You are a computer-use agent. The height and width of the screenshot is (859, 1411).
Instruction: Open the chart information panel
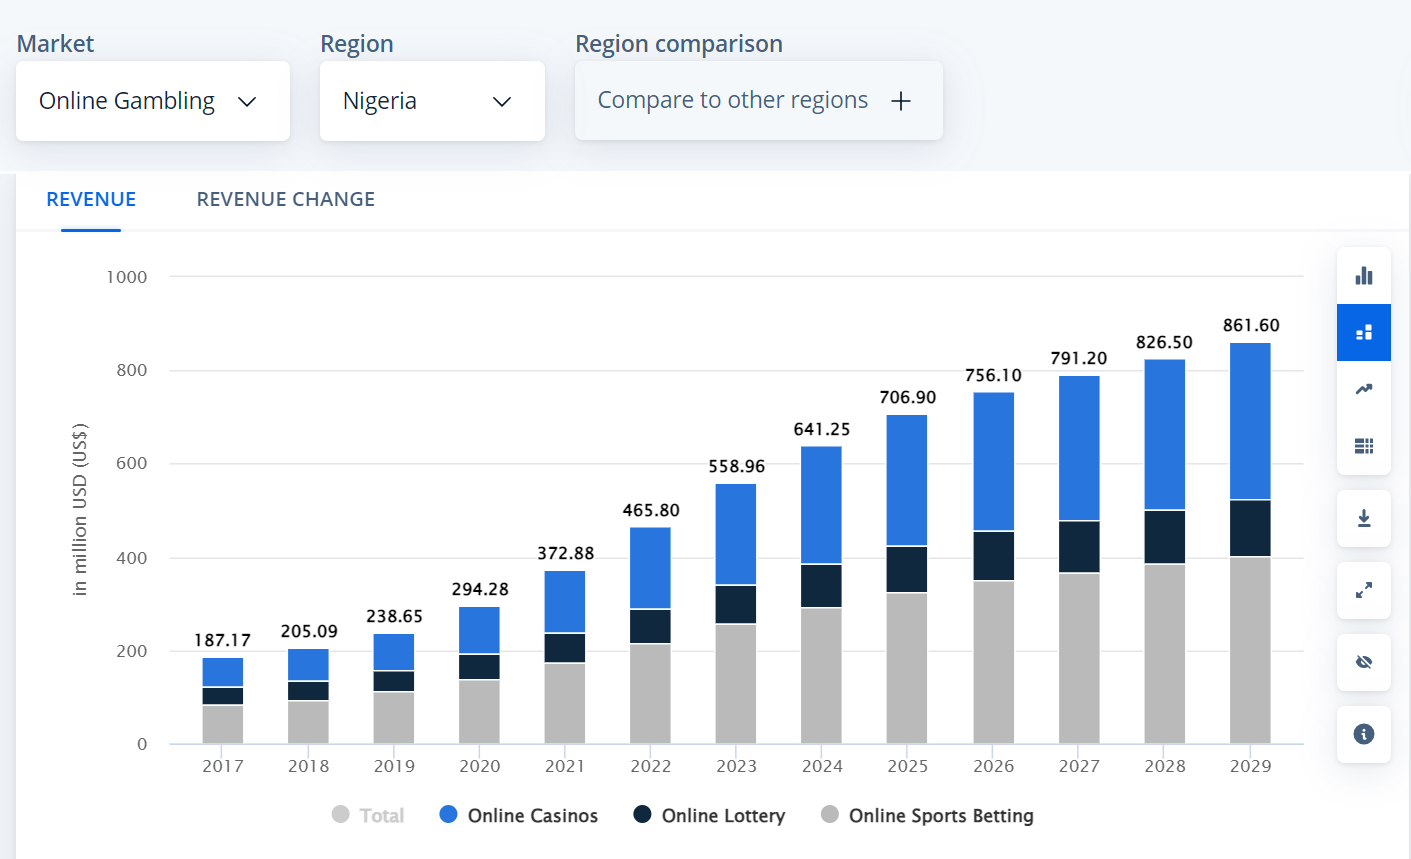(x=1363, y=734)
